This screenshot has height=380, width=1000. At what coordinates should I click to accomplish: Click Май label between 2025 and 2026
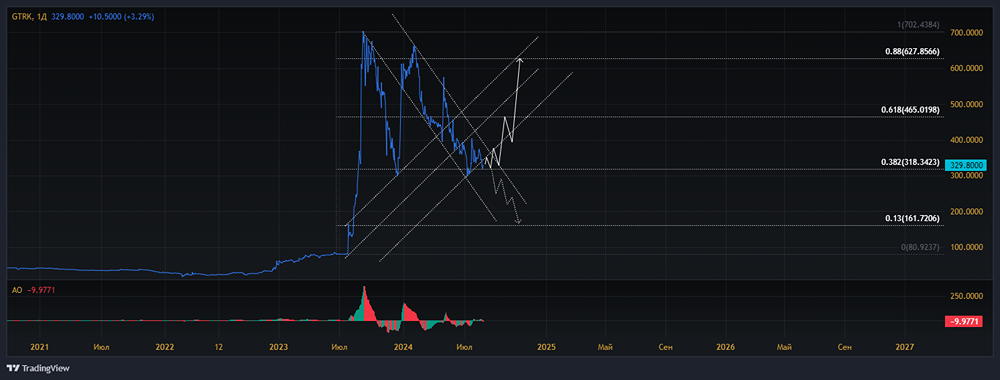(606, 347)
